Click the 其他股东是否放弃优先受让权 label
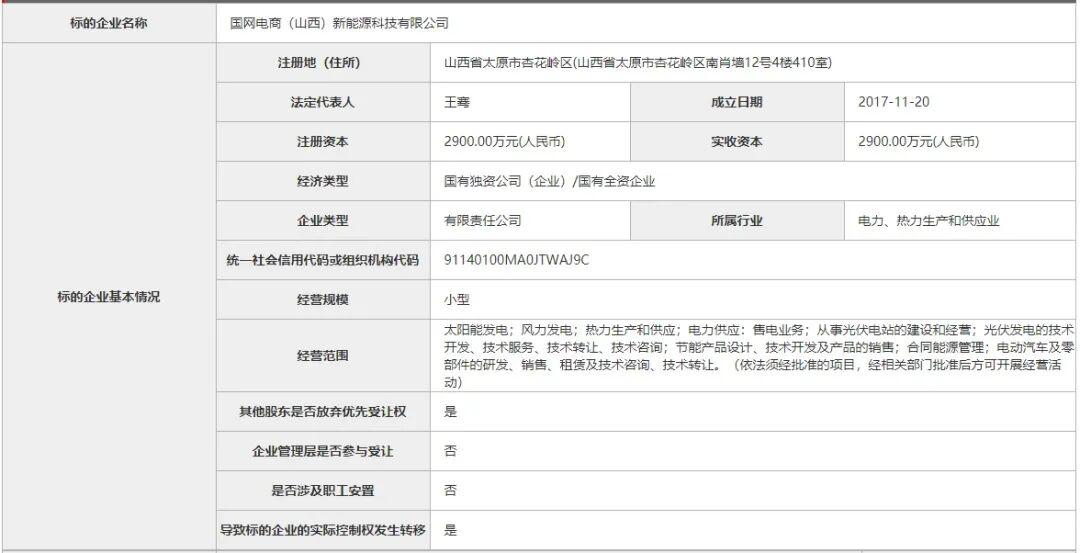 pyautogui.click(x=323, y=412)
